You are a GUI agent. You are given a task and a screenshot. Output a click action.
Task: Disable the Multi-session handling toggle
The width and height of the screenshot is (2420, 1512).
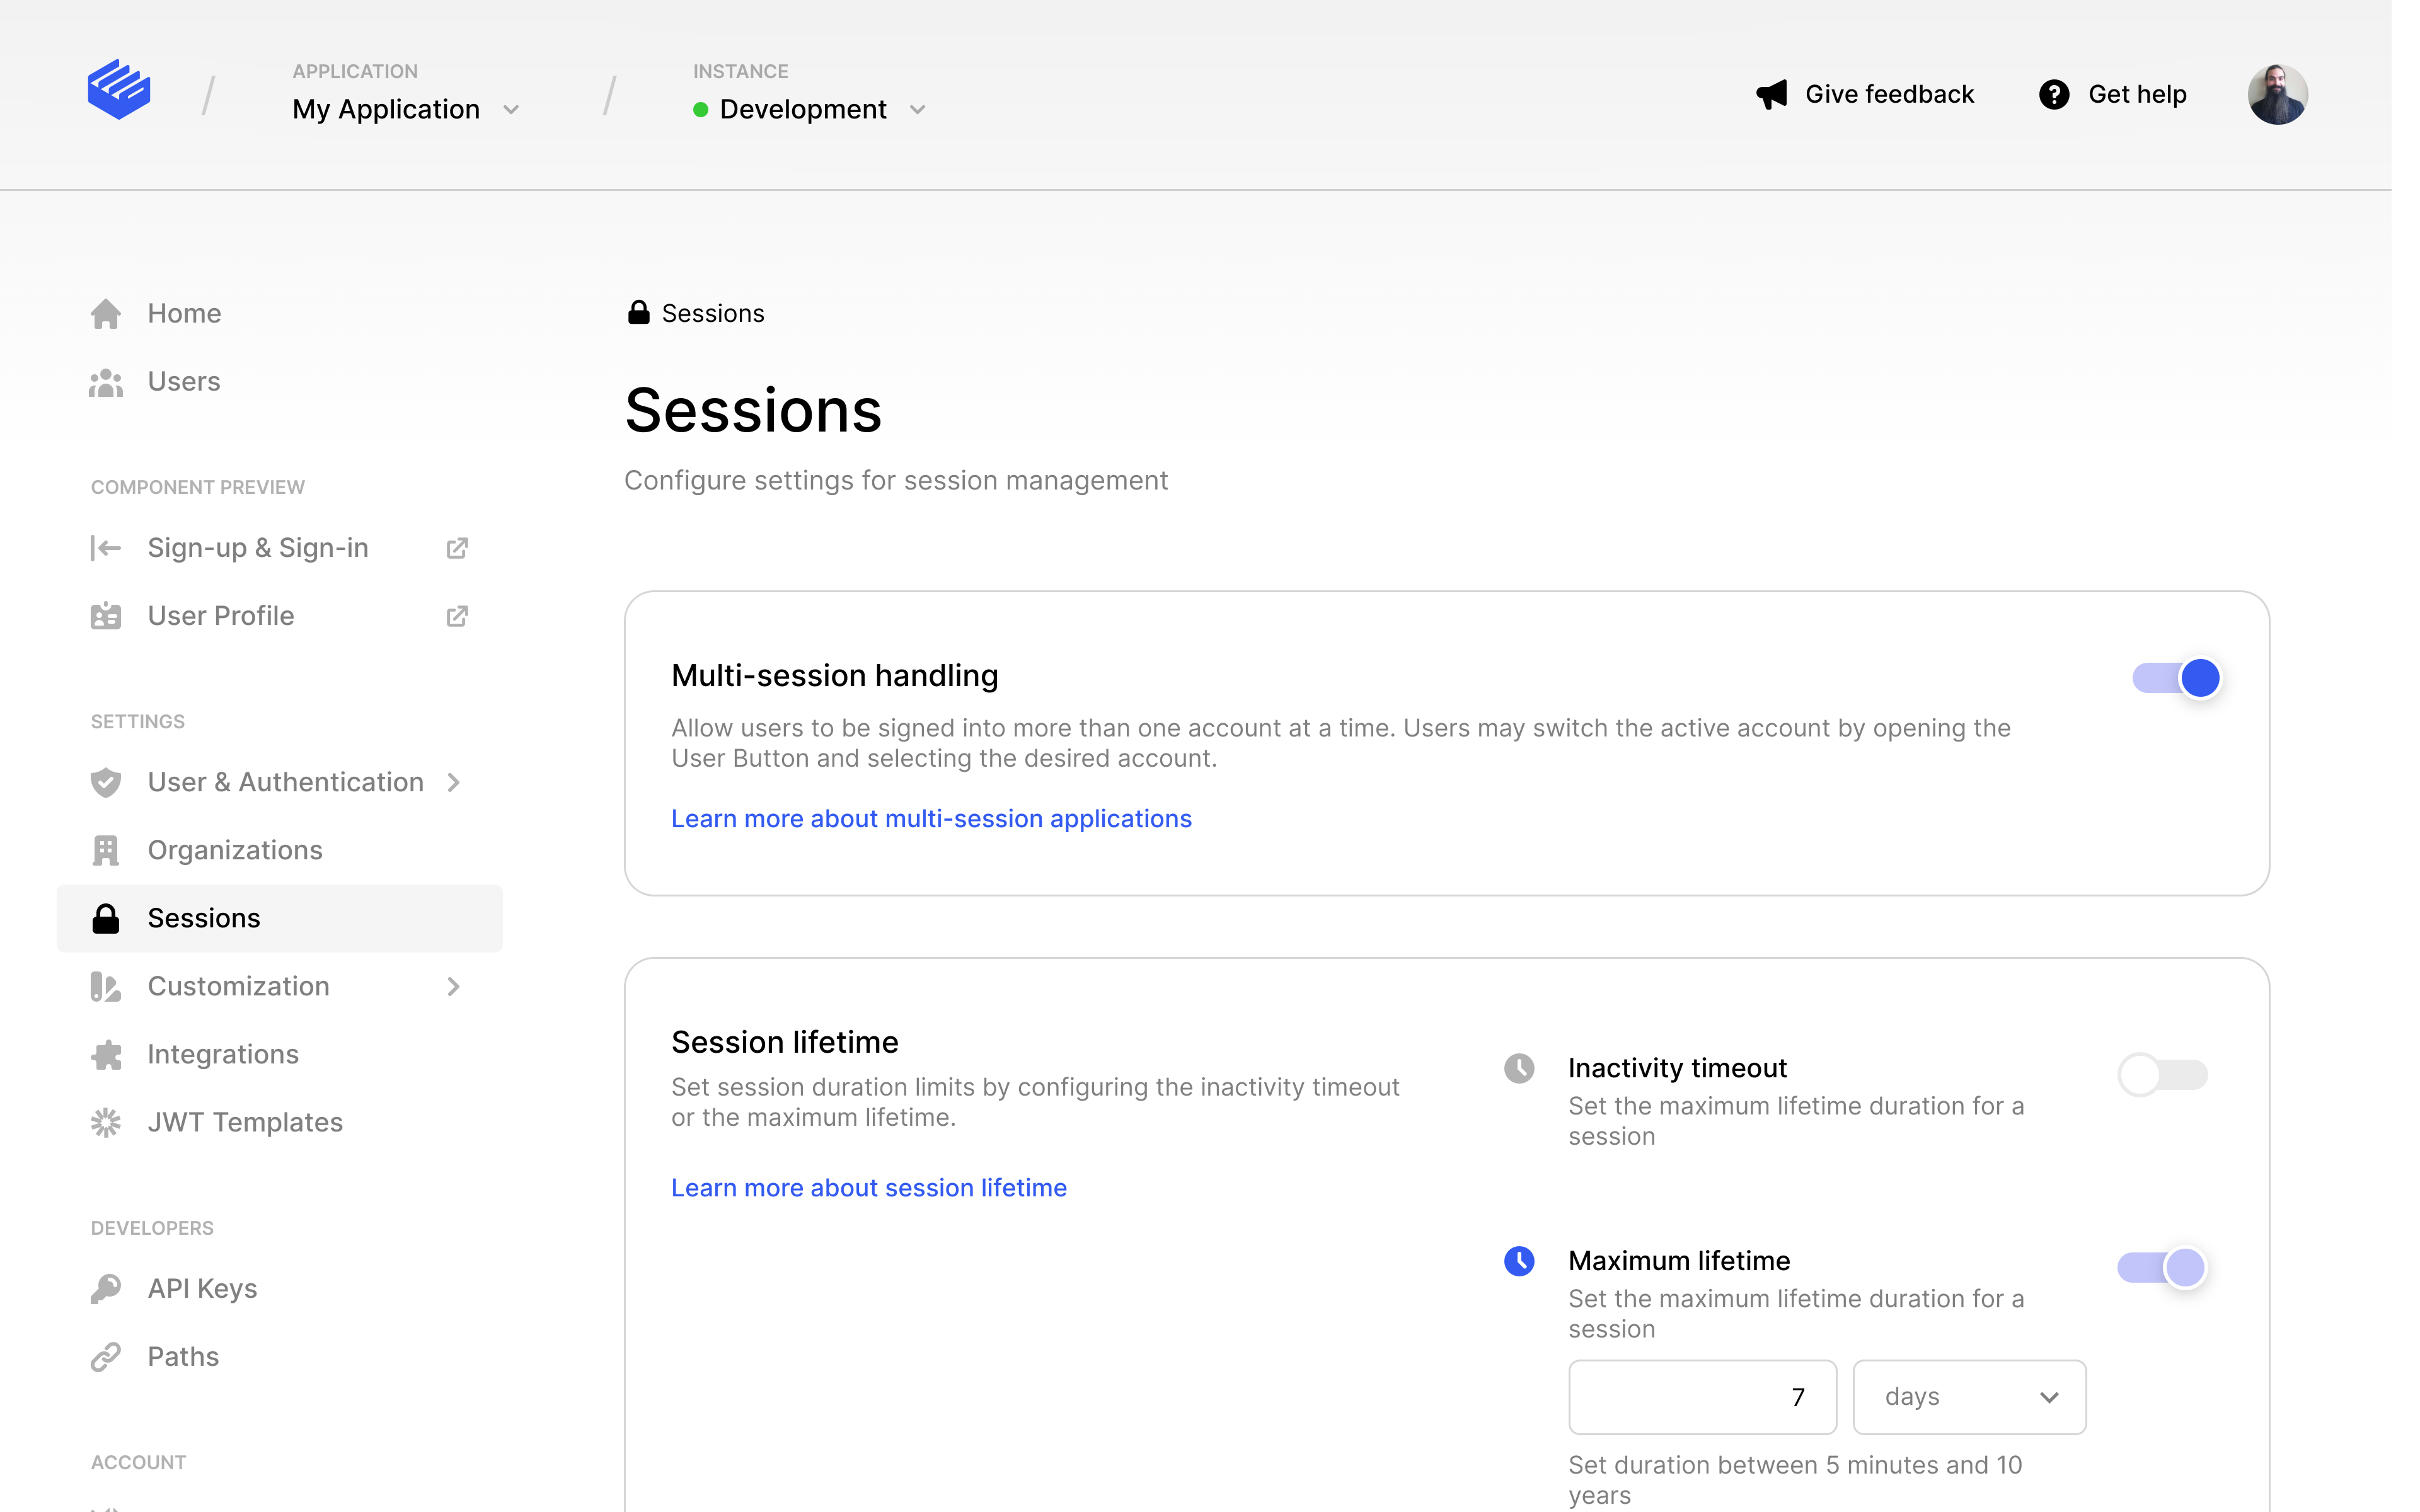pyautogui.click(x=2176, y=678)
